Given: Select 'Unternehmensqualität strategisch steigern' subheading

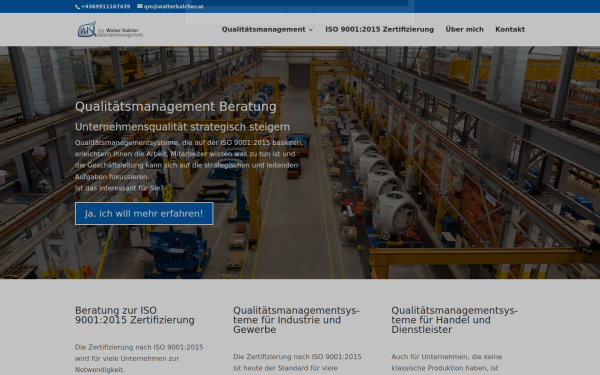Looking at the screenshot, I should (x=182, y=127).
